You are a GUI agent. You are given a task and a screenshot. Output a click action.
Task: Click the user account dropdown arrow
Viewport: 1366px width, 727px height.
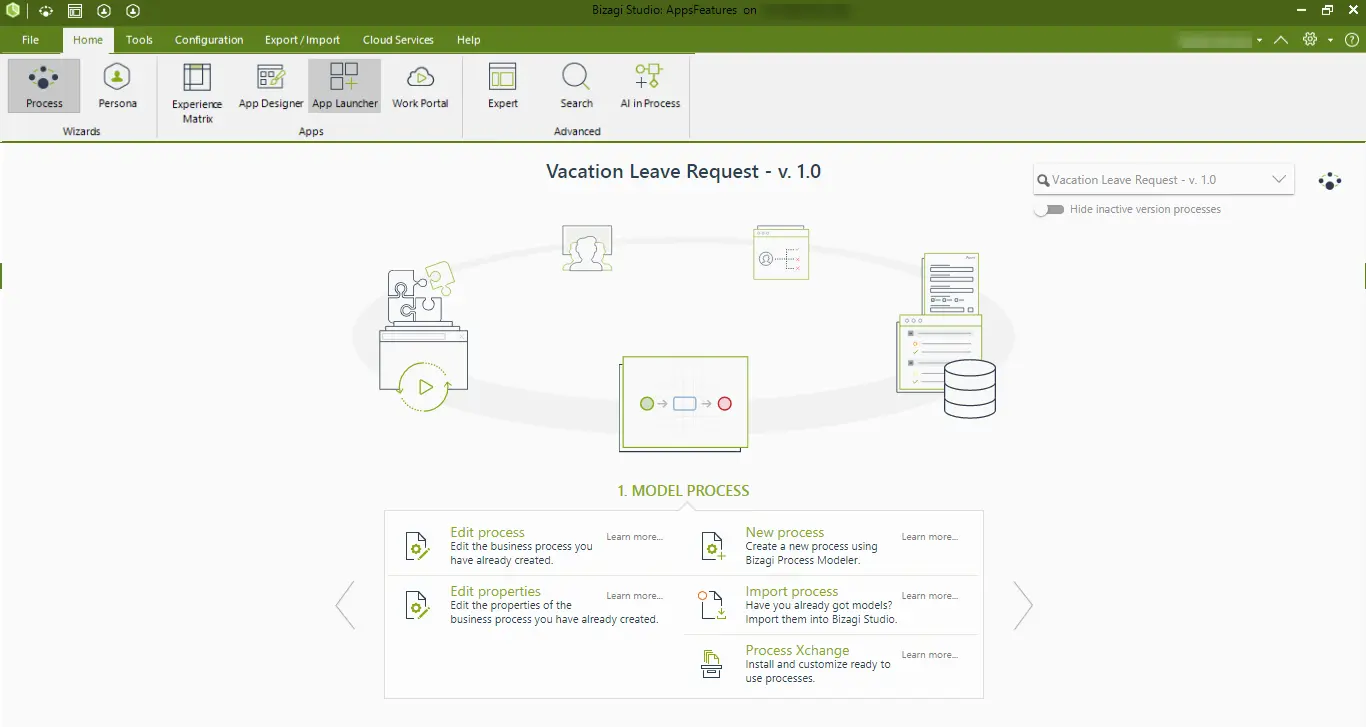[x=1260, y=41]
